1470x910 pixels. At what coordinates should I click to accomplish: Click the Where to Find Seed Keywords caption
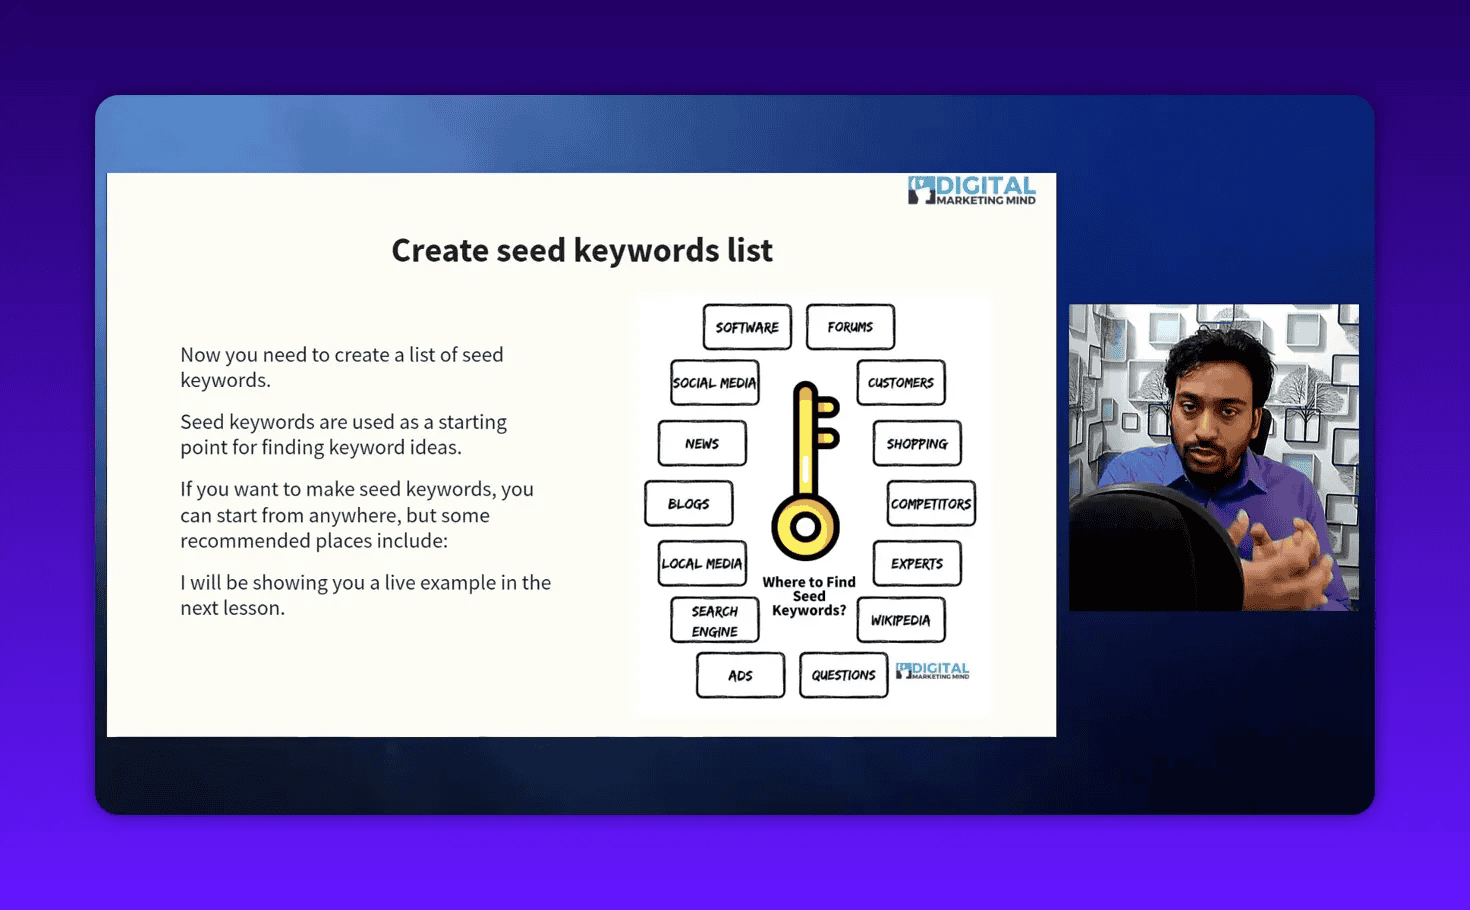808,595
